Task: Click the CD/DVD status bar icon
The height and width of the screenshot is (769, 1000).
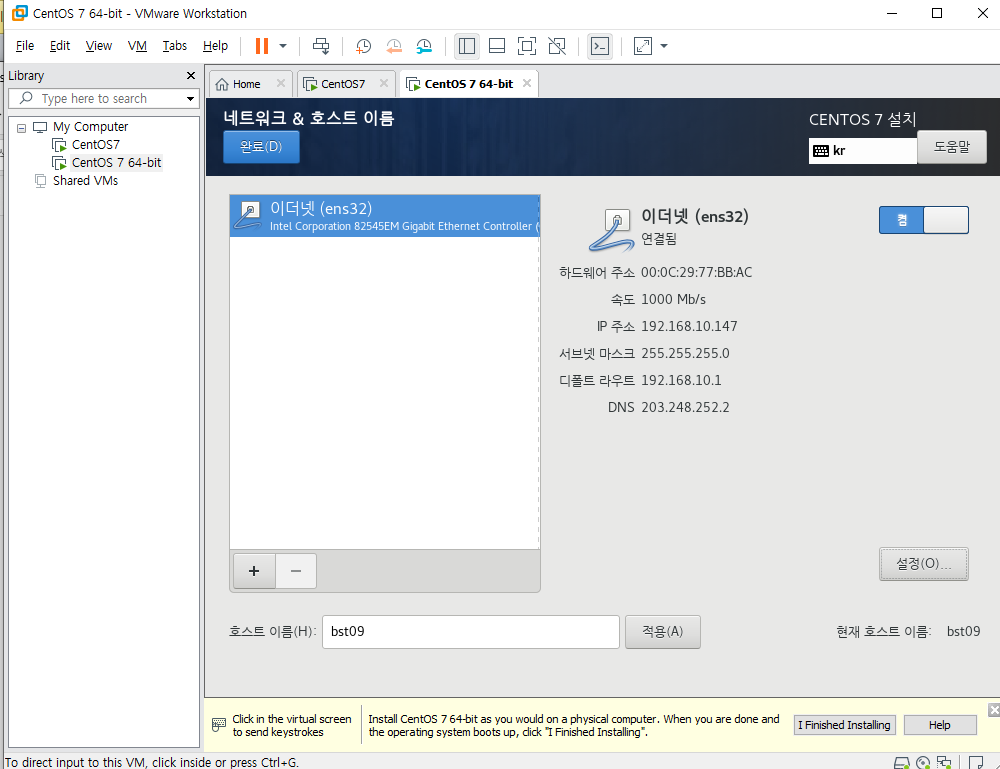Action: click(x=923, y=763)
